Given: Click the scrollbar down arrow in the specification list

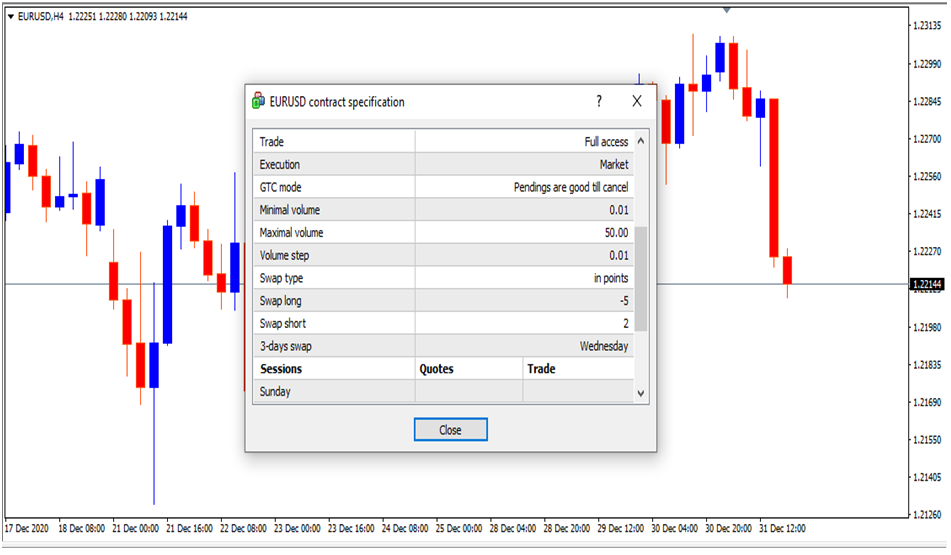Looking at the screenshot, I should tap(641, 394).
